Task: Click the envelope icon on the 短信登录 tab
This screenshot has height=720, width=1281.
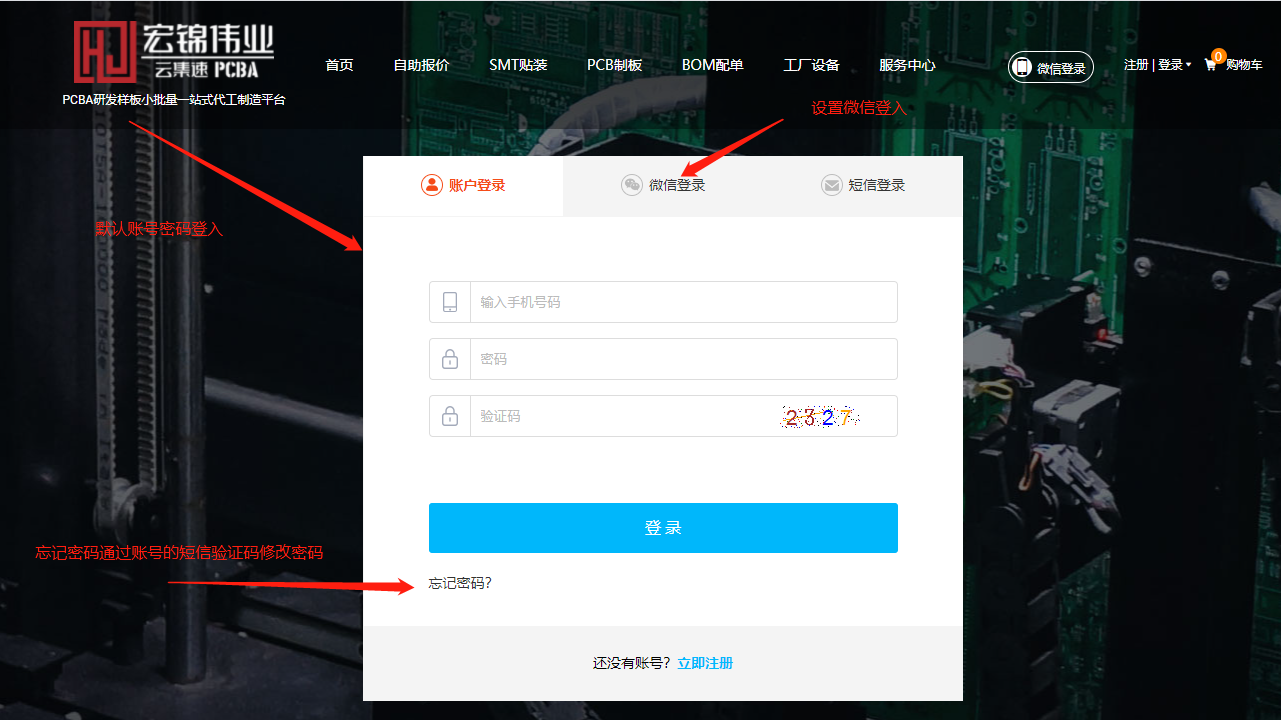Action: 831,185
